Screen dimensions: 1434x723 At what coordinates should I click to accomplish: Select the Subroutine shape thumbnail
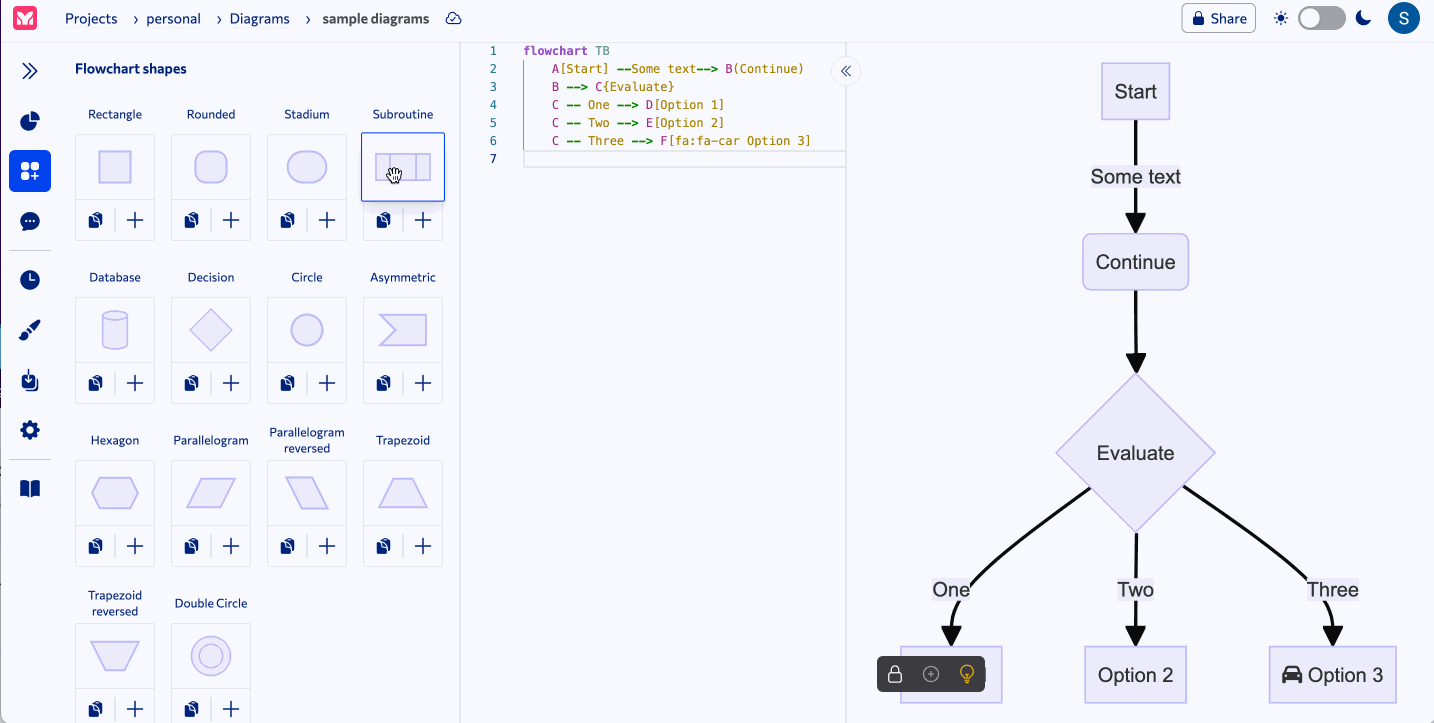point(403,167)
